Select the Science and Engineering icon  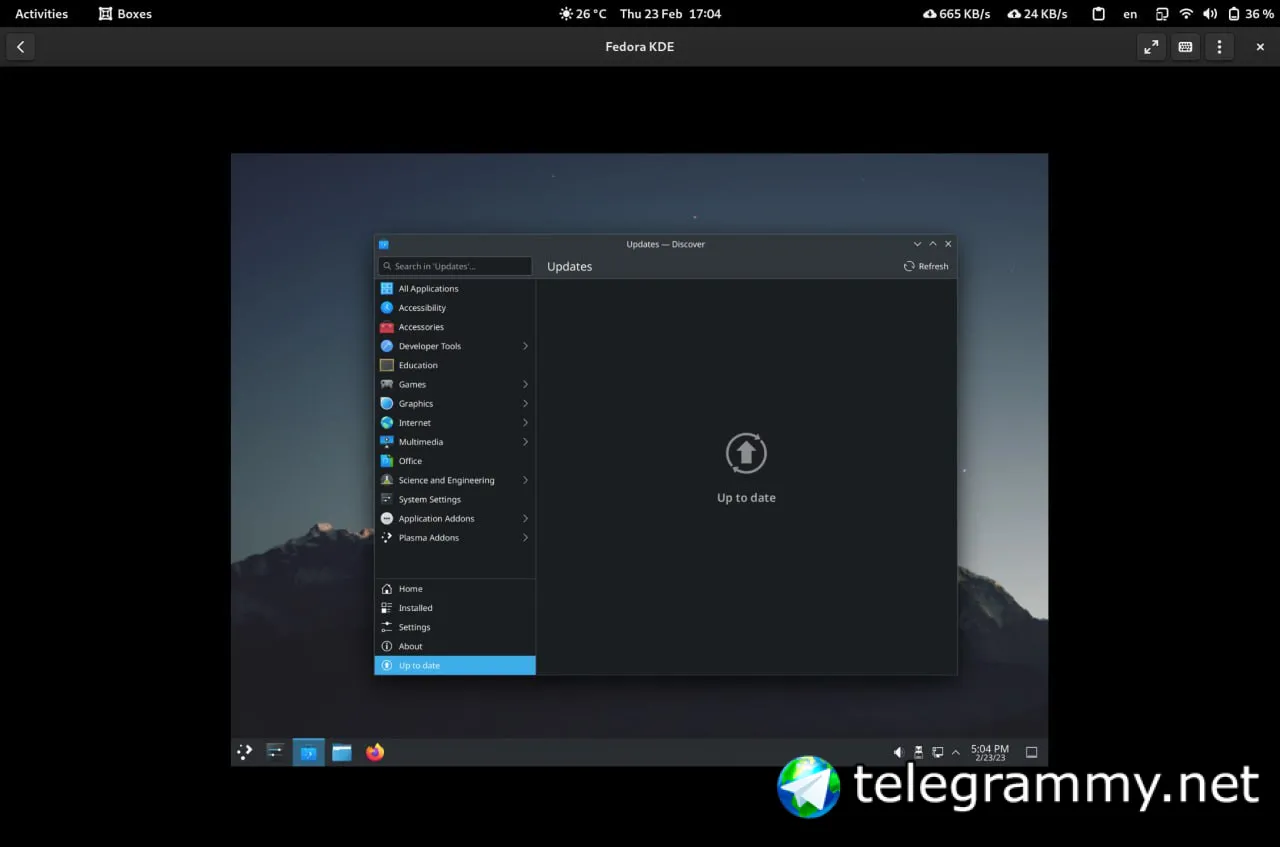click(387, 480)
